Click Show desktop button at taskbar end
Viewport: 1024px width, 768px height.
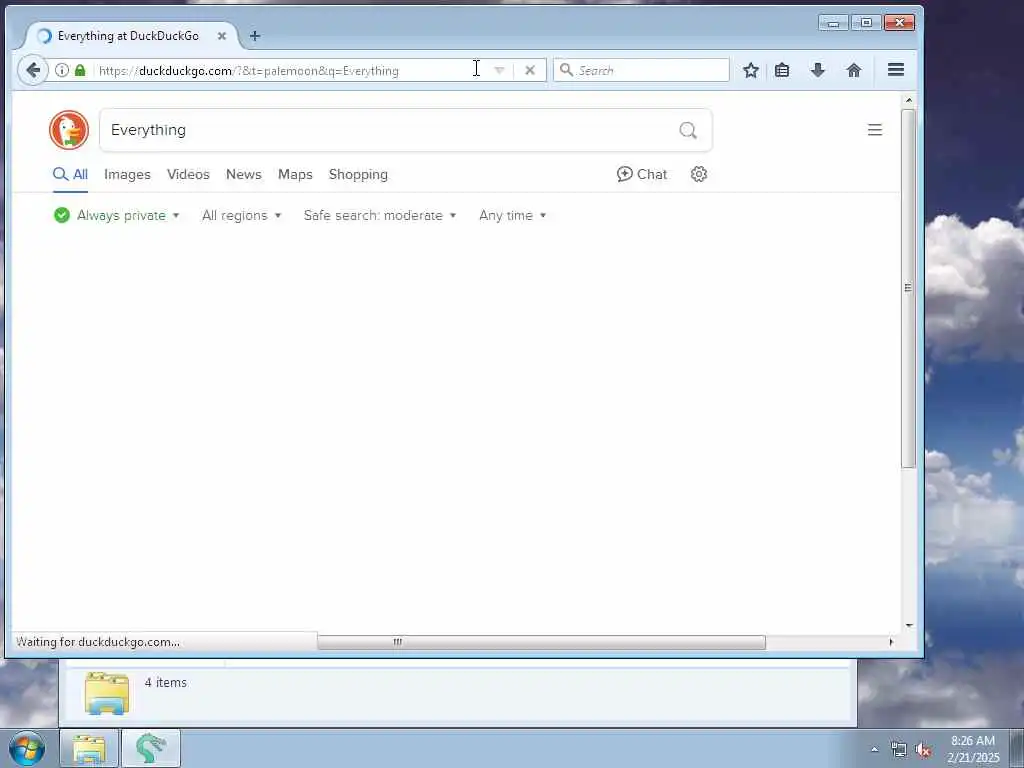click(x=1016, y=748)
